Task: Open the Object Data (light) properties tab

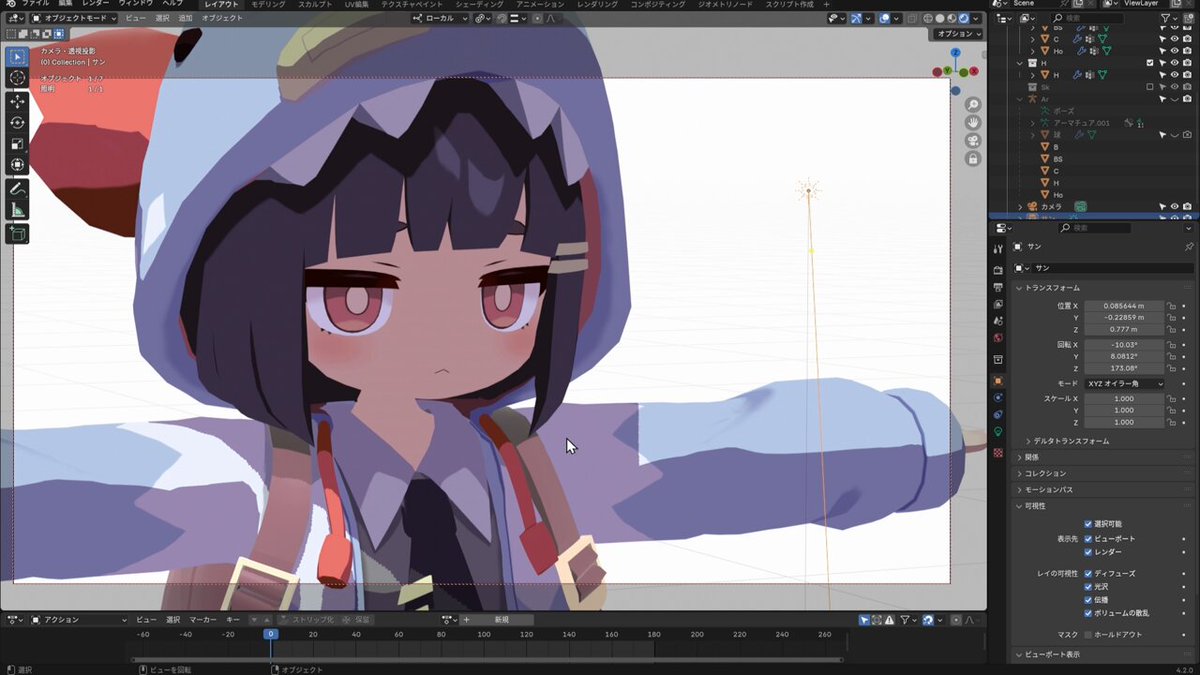Action: point(998,432)
